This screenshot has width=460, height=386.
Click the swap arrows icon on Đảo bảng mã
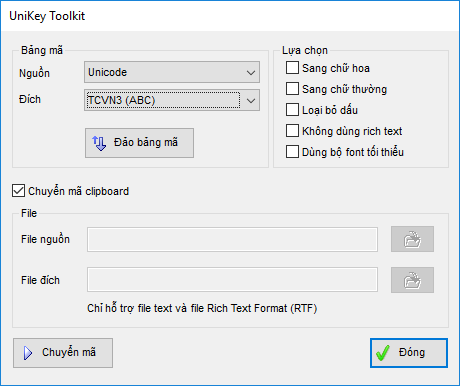click(x=99, y=143)
